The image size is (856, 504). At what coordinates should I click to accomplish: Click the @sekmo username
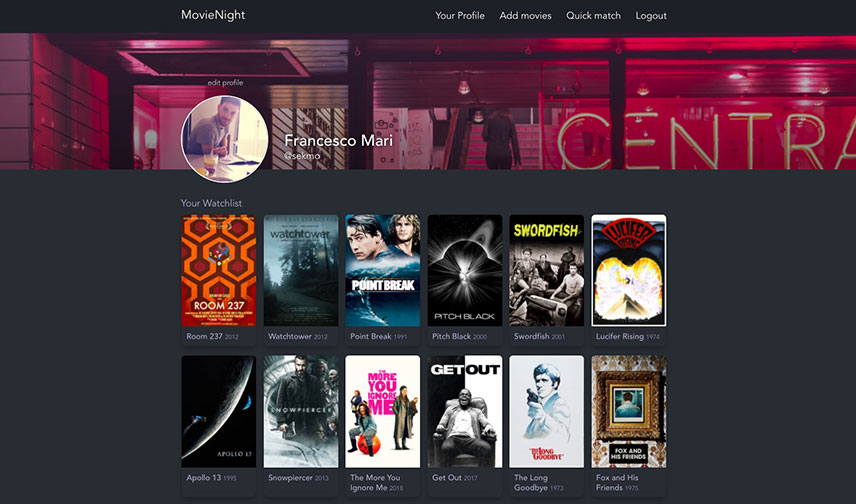tap(302, 156)
